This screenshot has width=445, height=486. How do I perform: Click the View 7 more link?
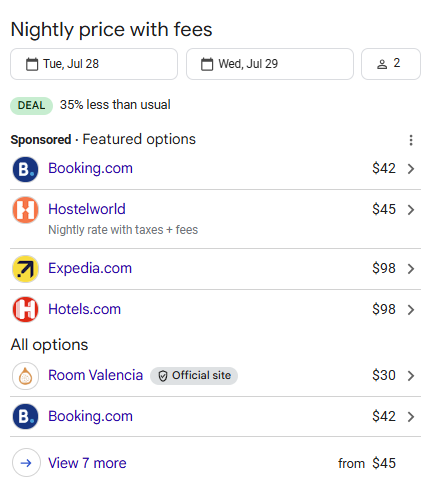click(x=87, y=463)
